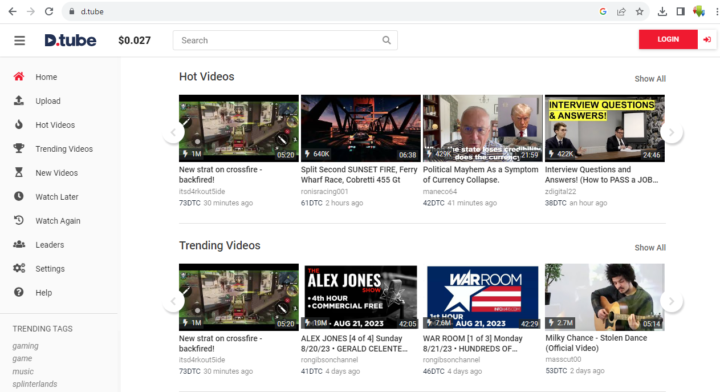
Task: Click the Watch Again history icon
Action: 19,220
